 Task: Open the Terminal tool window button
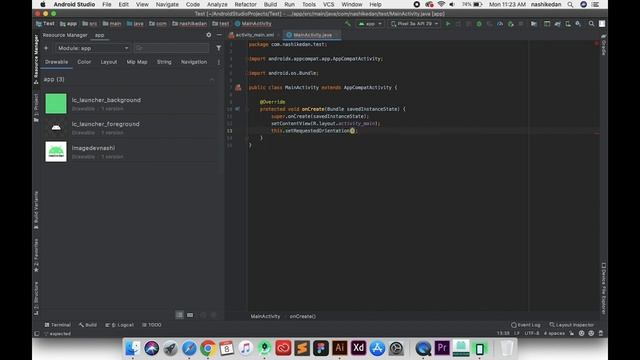point(58,325)
